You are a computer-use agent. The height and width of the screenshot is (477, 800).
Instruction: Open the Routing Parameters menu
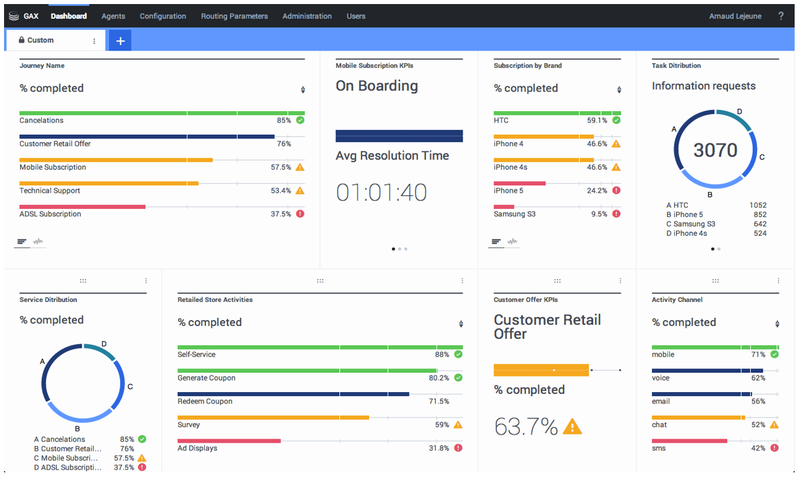tap(234, 16)
